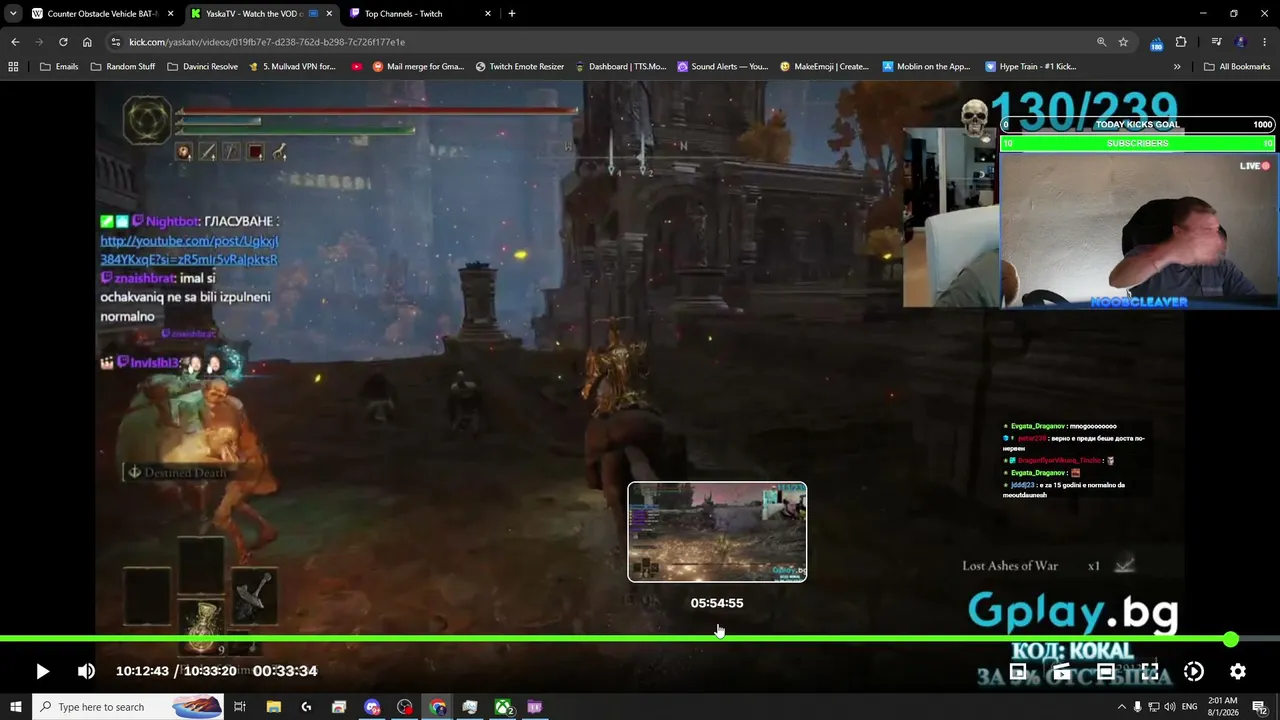
Task: Open the taskbar network icon
Action: click(1154, 707)
